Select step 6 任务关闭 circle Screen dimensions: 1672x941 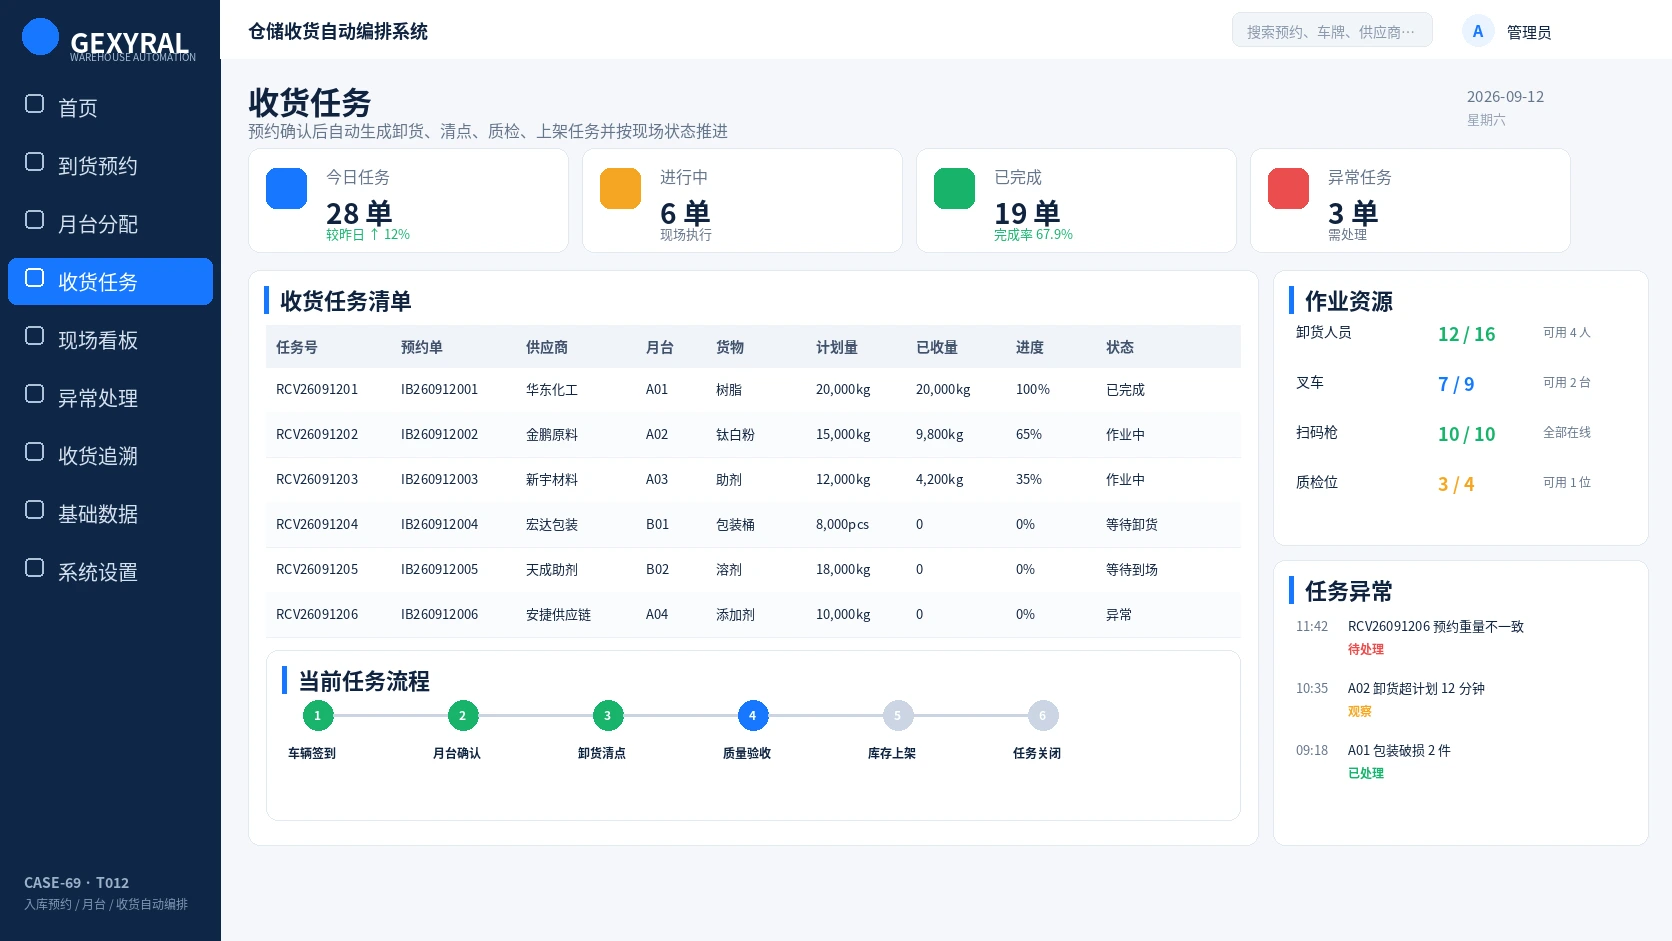[1043, 715]
